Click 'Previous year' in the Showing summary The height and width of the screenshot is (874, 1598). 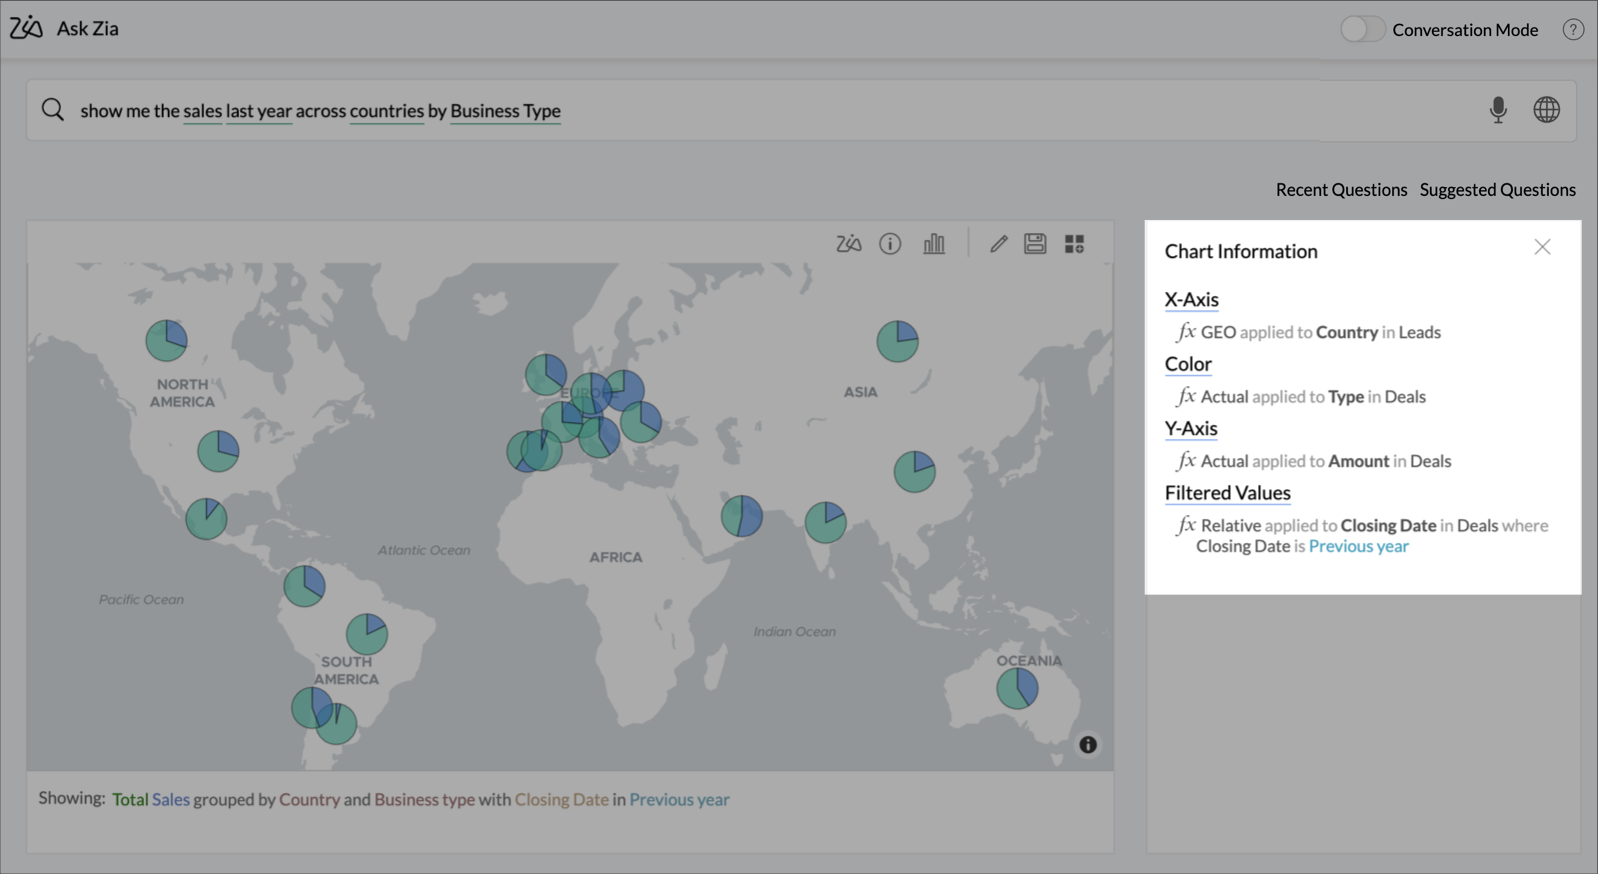(679, 799)
